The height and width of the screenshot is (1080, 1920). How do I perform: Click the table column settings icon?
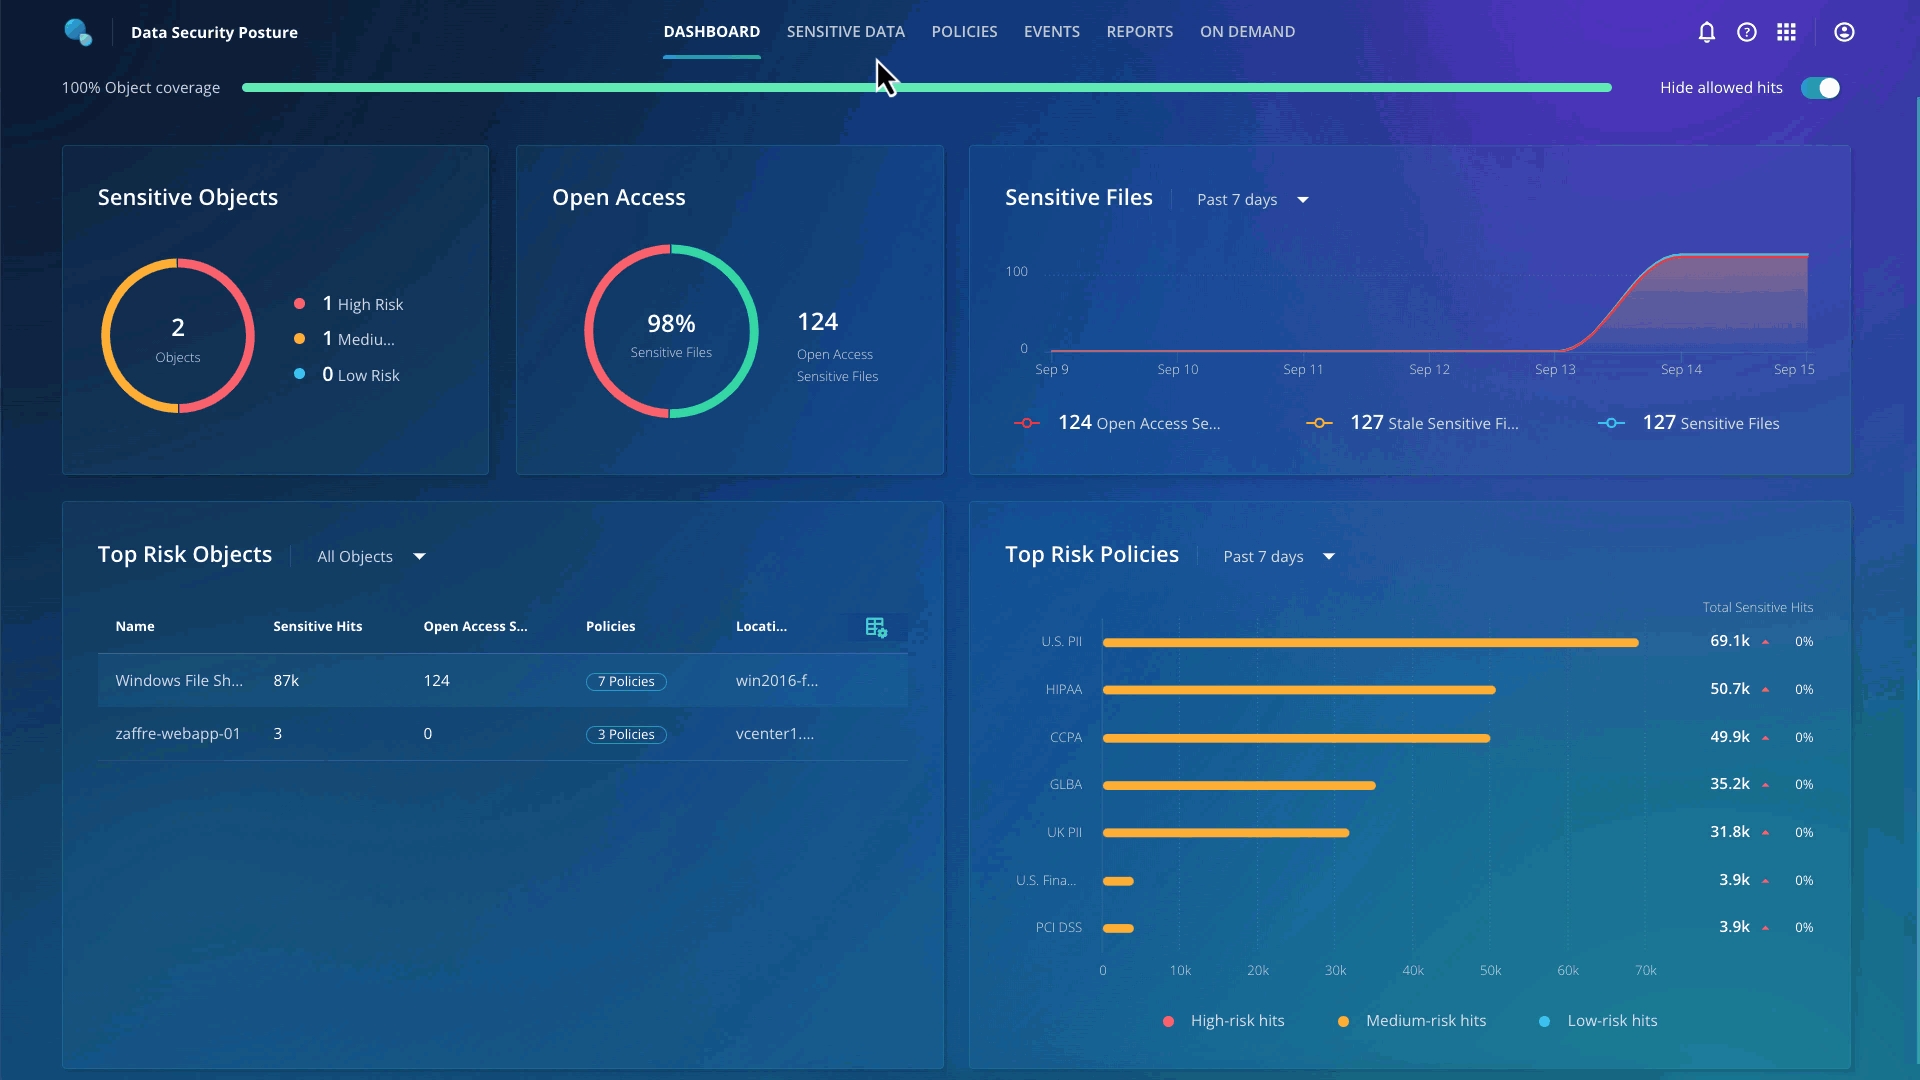pos(876,627)
